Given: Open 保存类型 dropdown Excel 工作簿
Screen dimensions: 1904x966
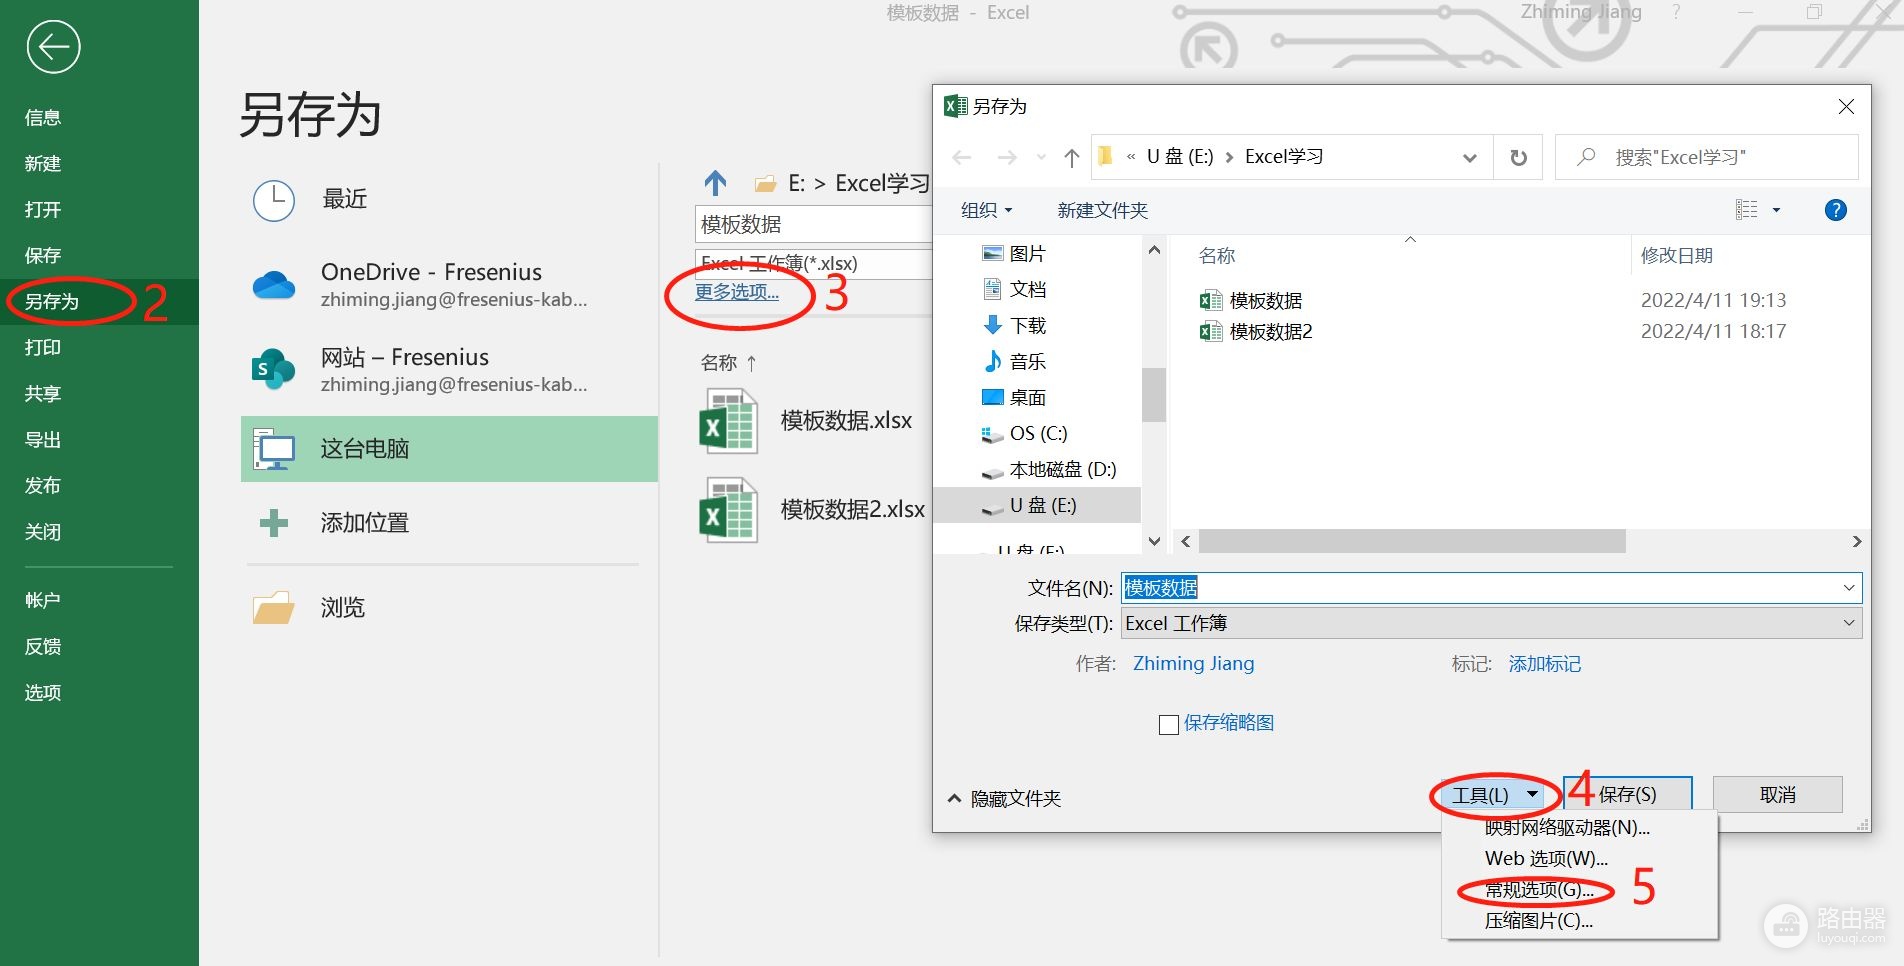Looking at the screenshot, I should click(x=1491, y=624).
